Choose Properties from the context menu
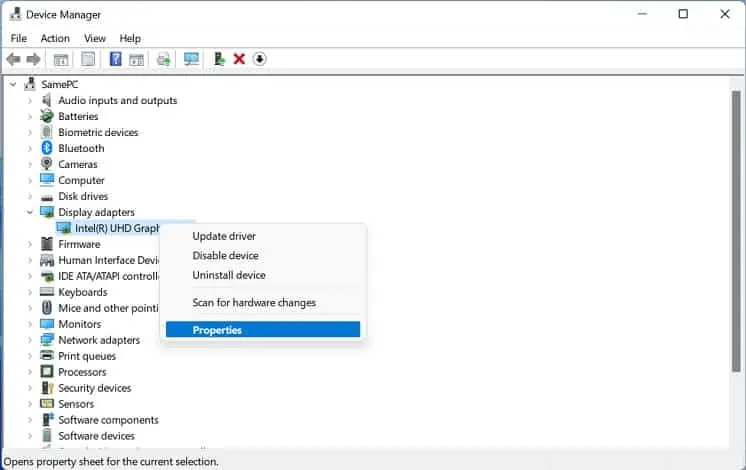The height and width of the screenshot is (470, 746). pyautogui.click(x=217, y=330)
